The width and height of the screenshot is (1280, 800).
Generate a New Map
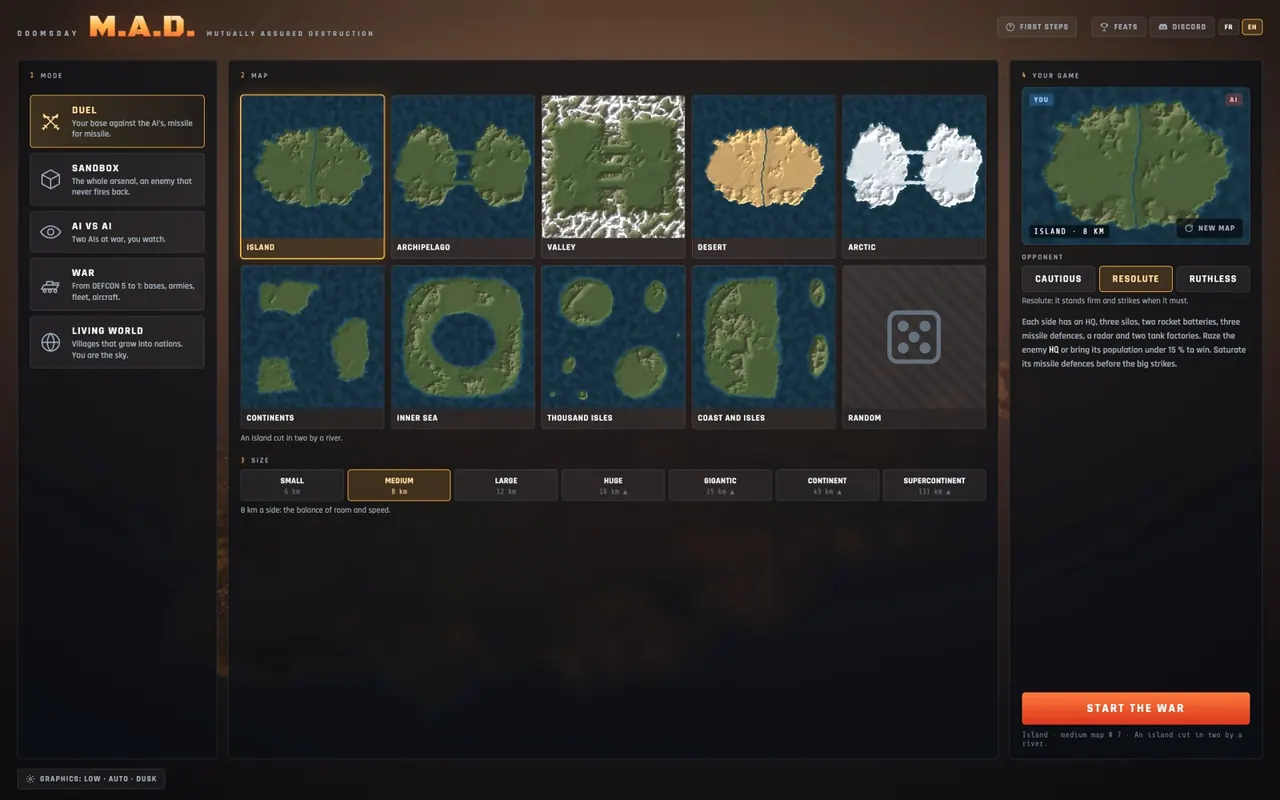point(1210,228)
